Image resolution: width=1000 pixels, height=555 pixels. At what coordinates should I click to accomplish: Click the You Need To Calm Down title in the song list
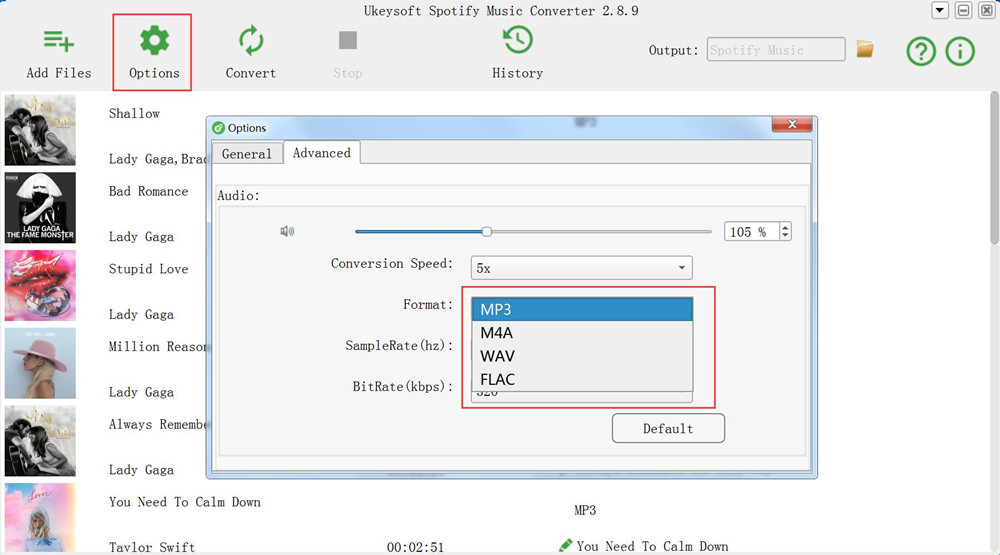click(x=184, y=502)
